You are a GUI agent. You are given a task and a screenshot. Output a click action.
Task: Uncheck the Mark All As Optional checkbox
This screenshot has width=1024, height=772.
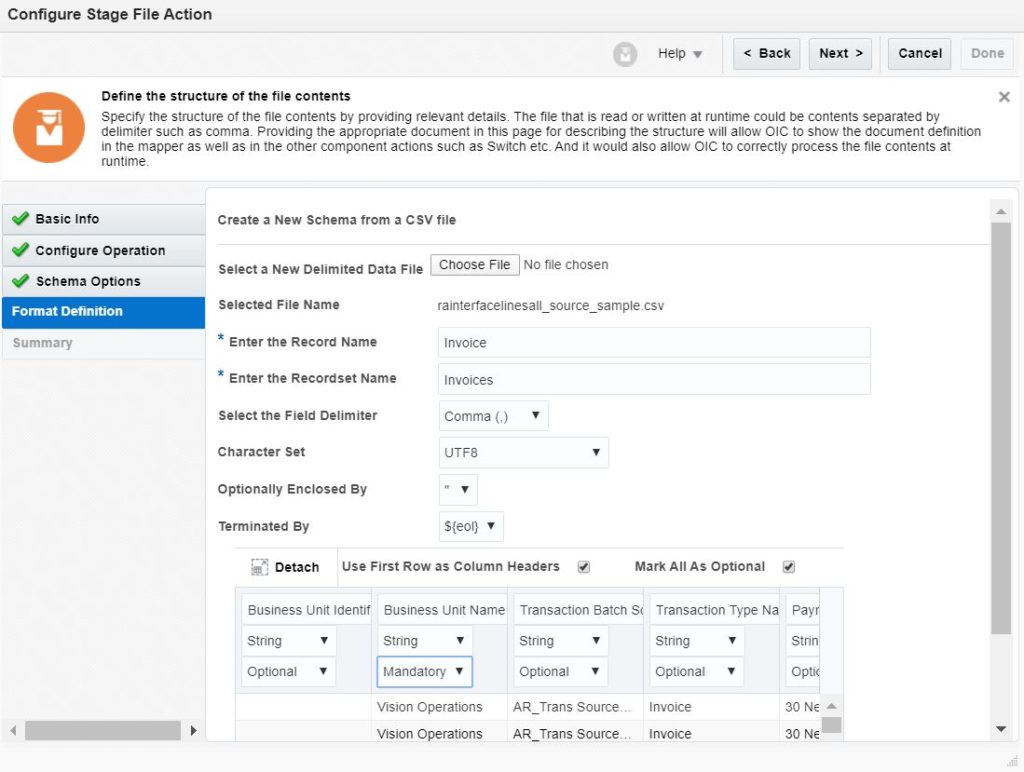[789, 567]
